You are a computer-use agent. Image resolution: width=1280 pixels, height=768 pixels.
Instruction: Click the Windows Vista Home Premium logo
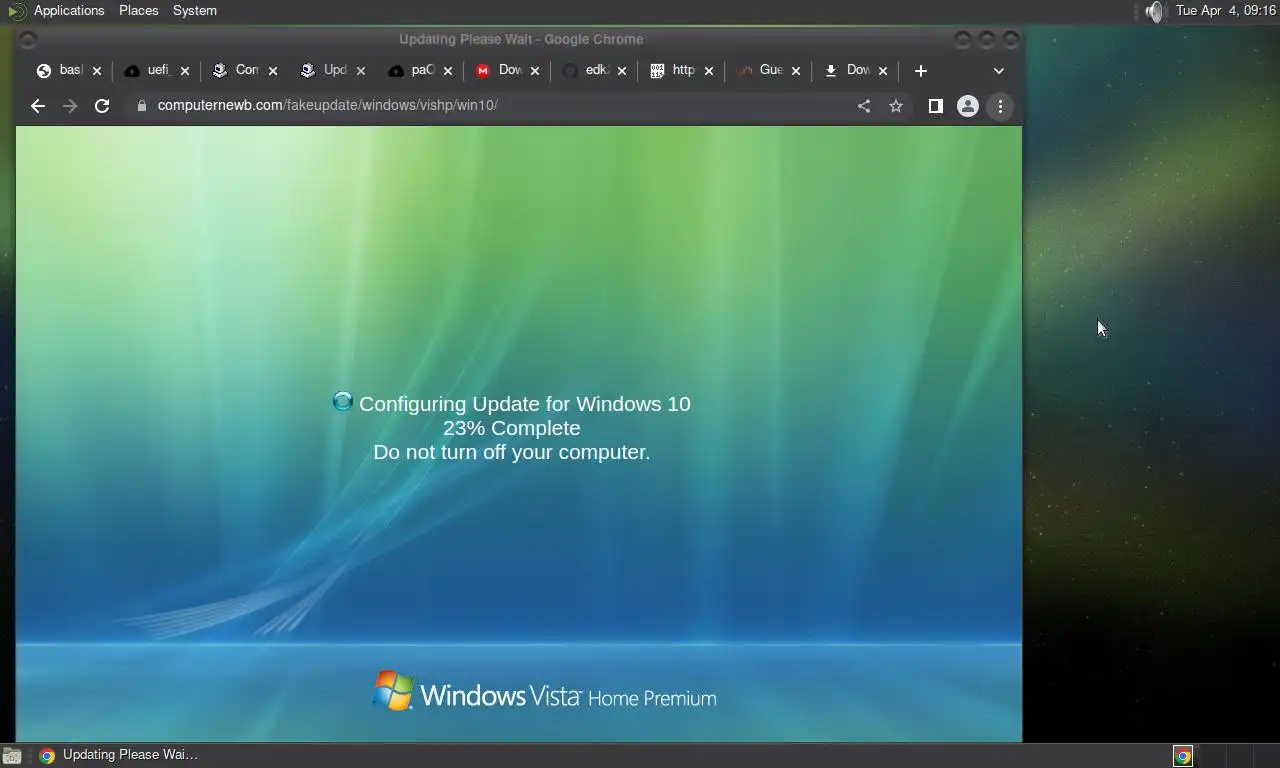544,692
